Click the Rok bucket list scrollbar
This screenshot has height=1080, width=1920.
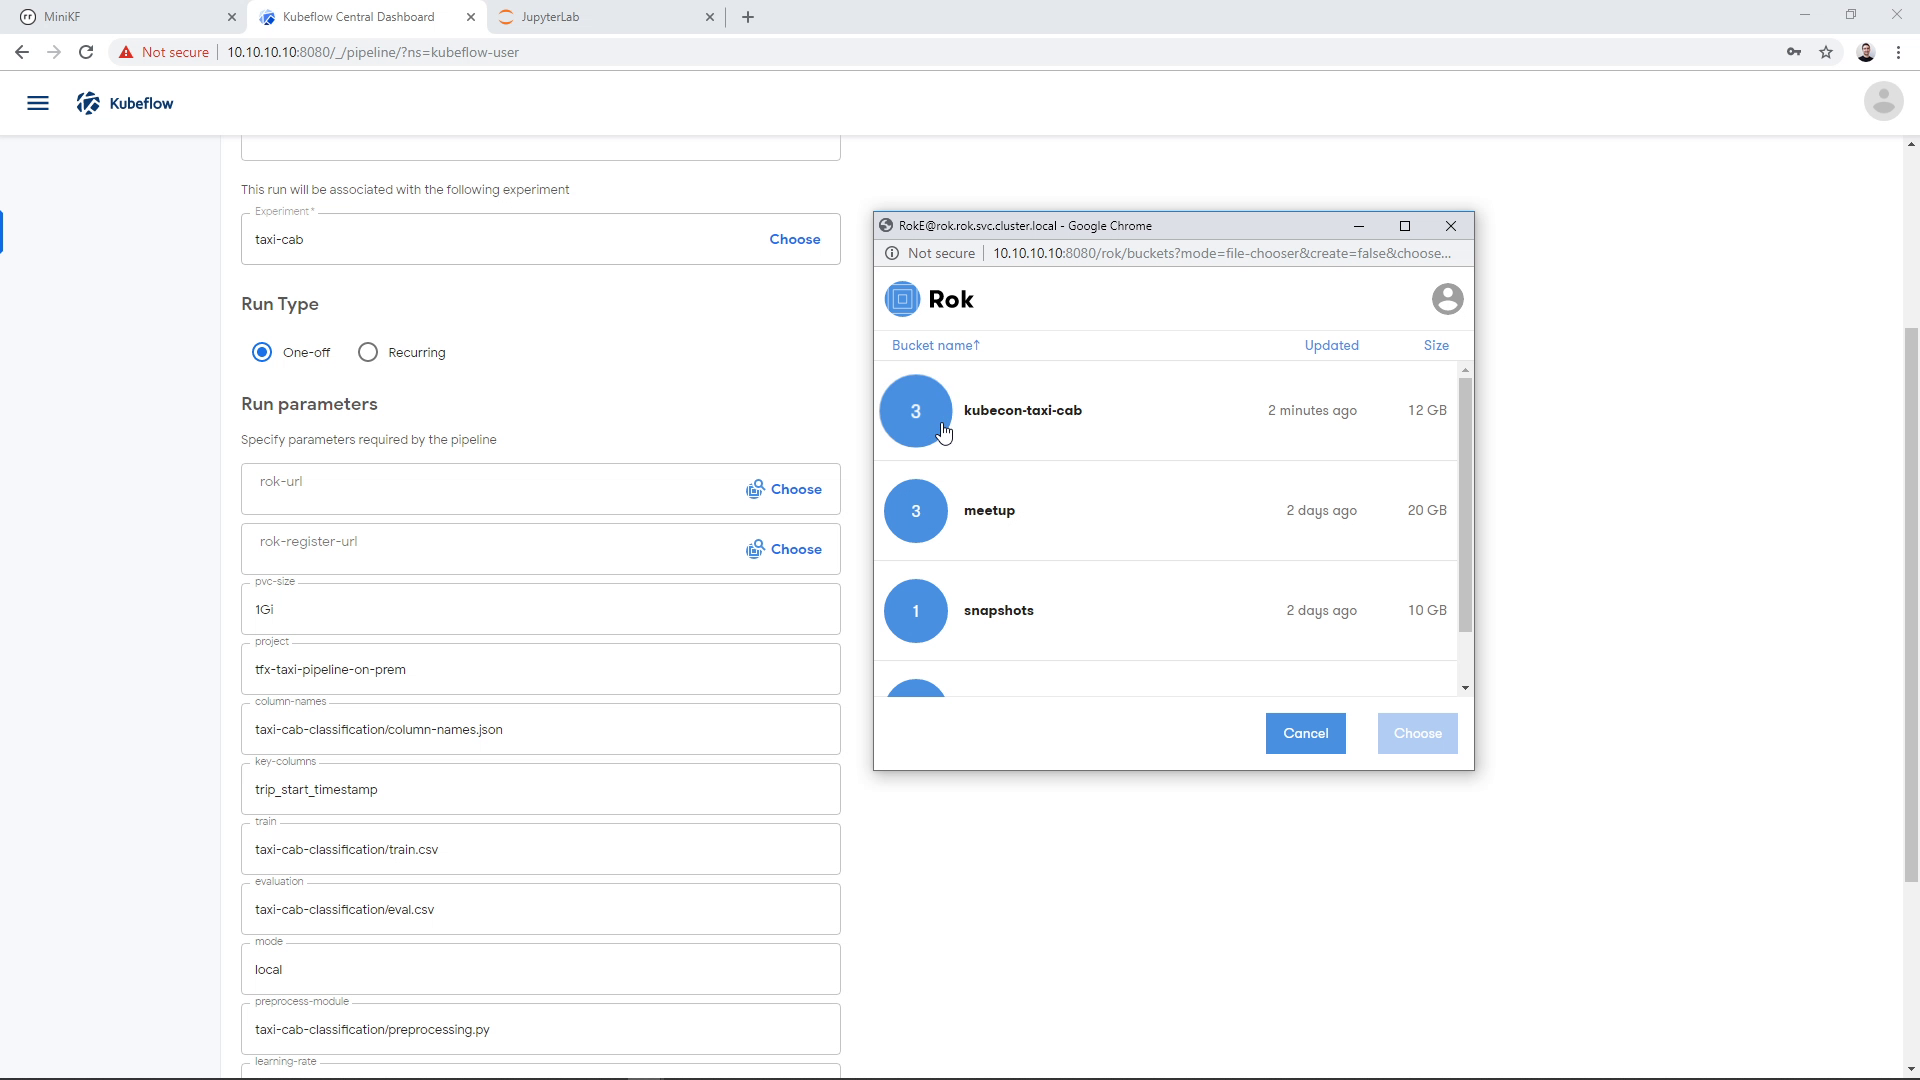(1465, 505)
